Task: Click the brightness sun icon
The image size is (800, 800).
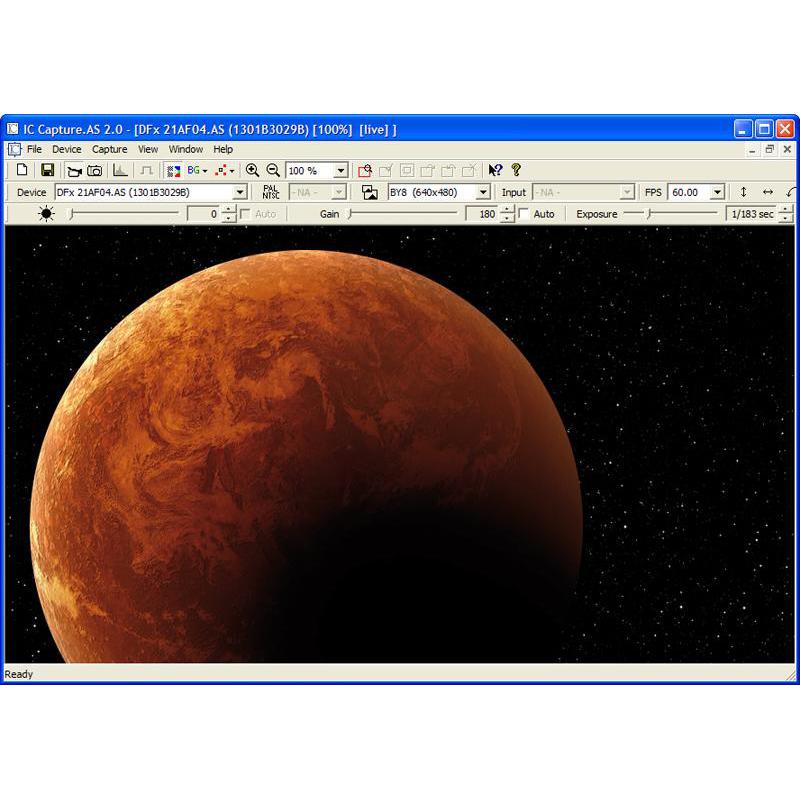Action: tap(46, 213)
